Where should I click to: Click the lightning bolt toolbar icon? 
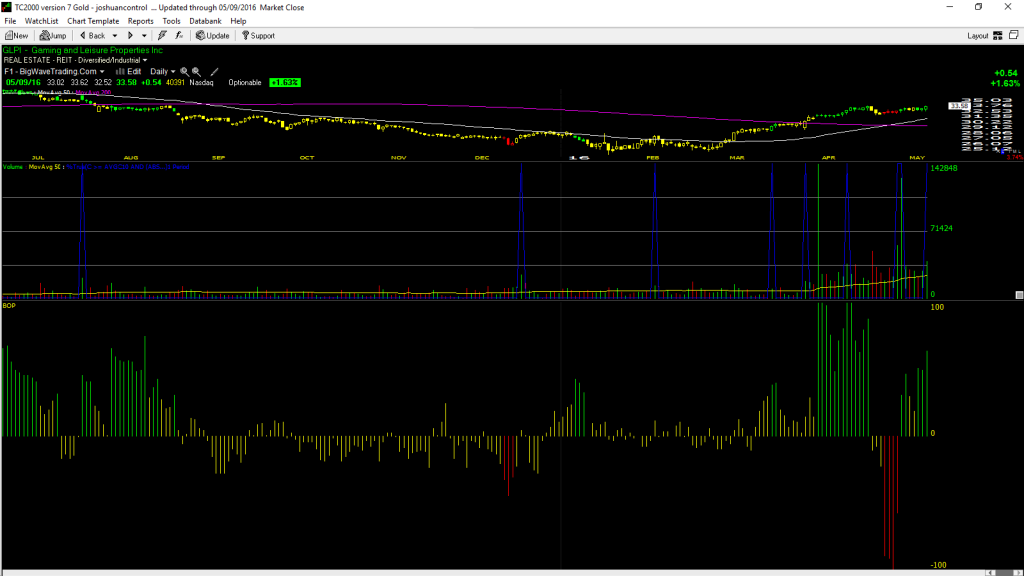162,36
